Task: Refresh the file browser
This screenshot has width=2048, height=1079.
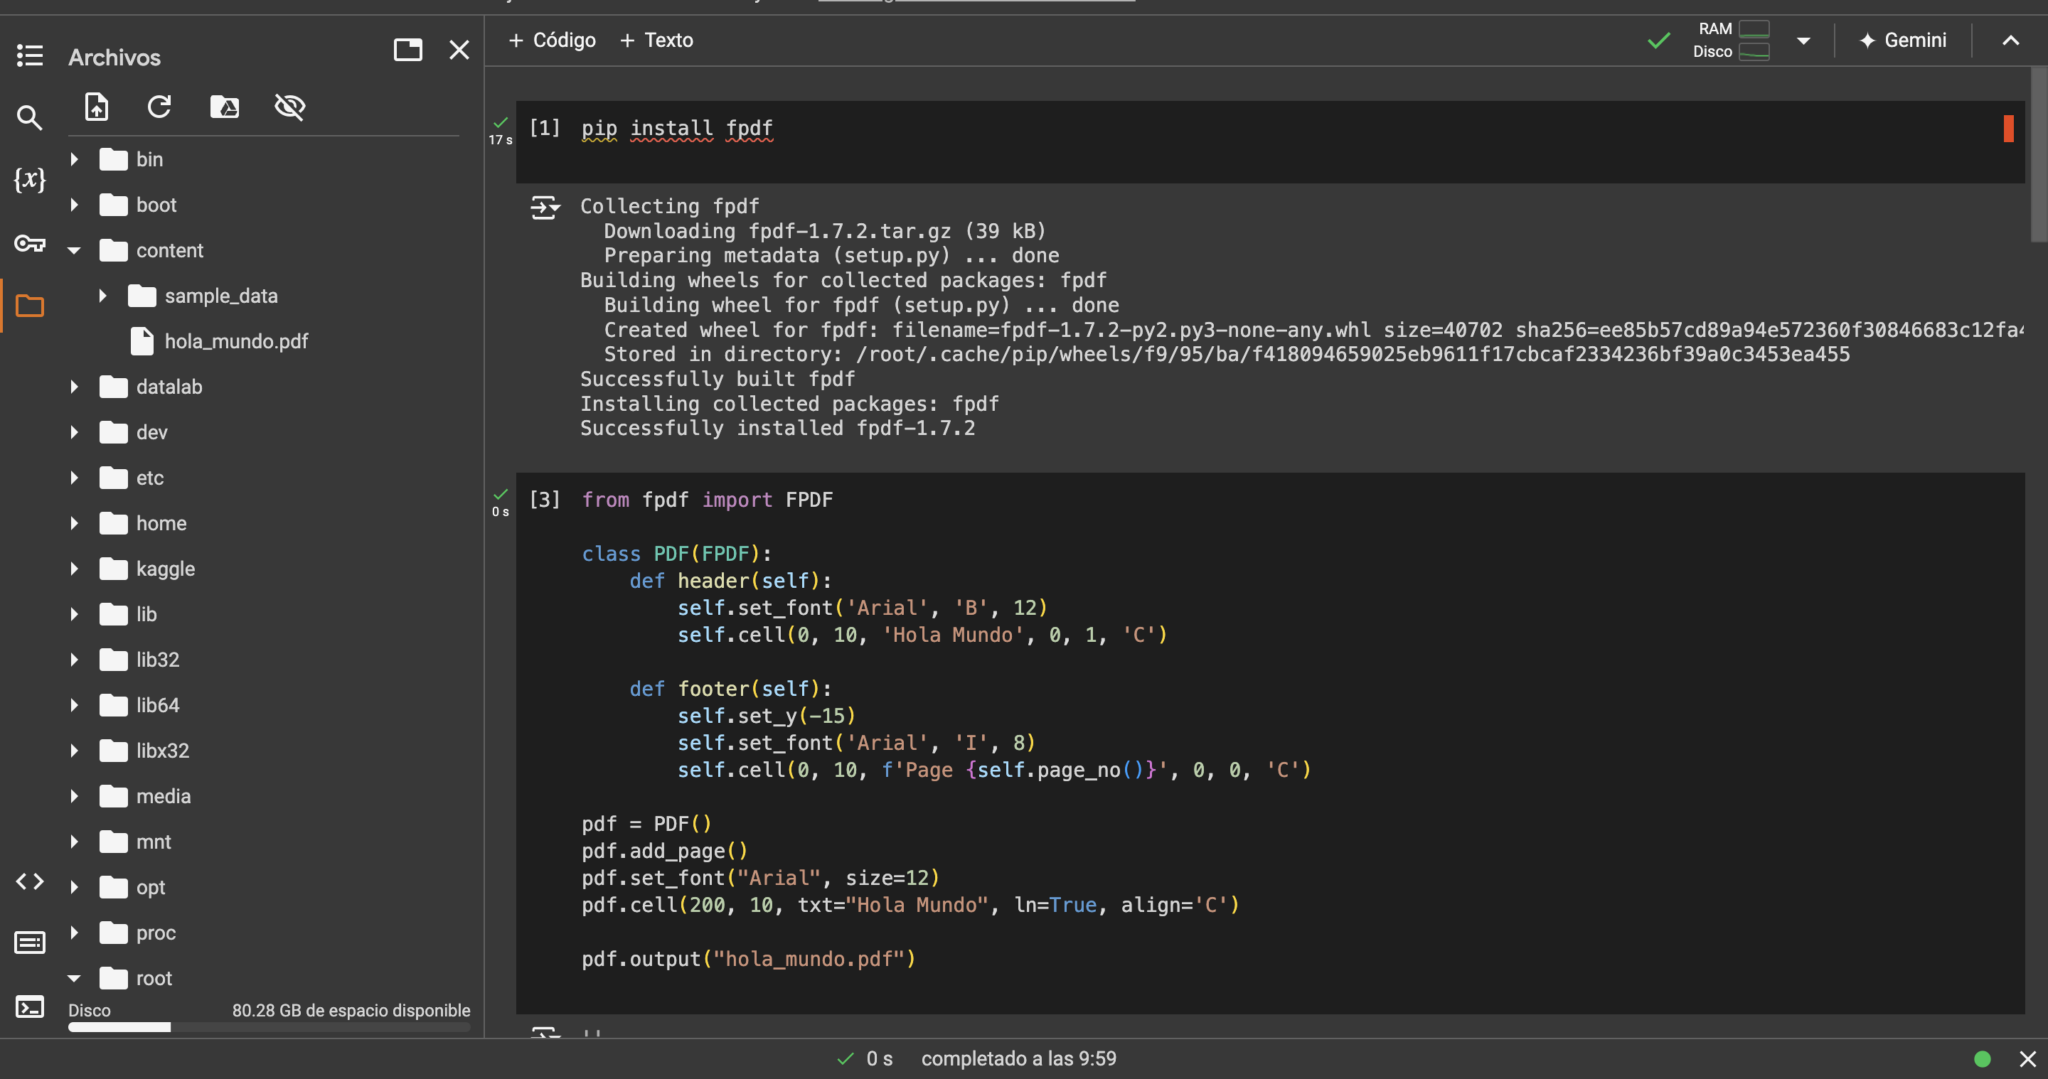Action: (x=160, y=107)
